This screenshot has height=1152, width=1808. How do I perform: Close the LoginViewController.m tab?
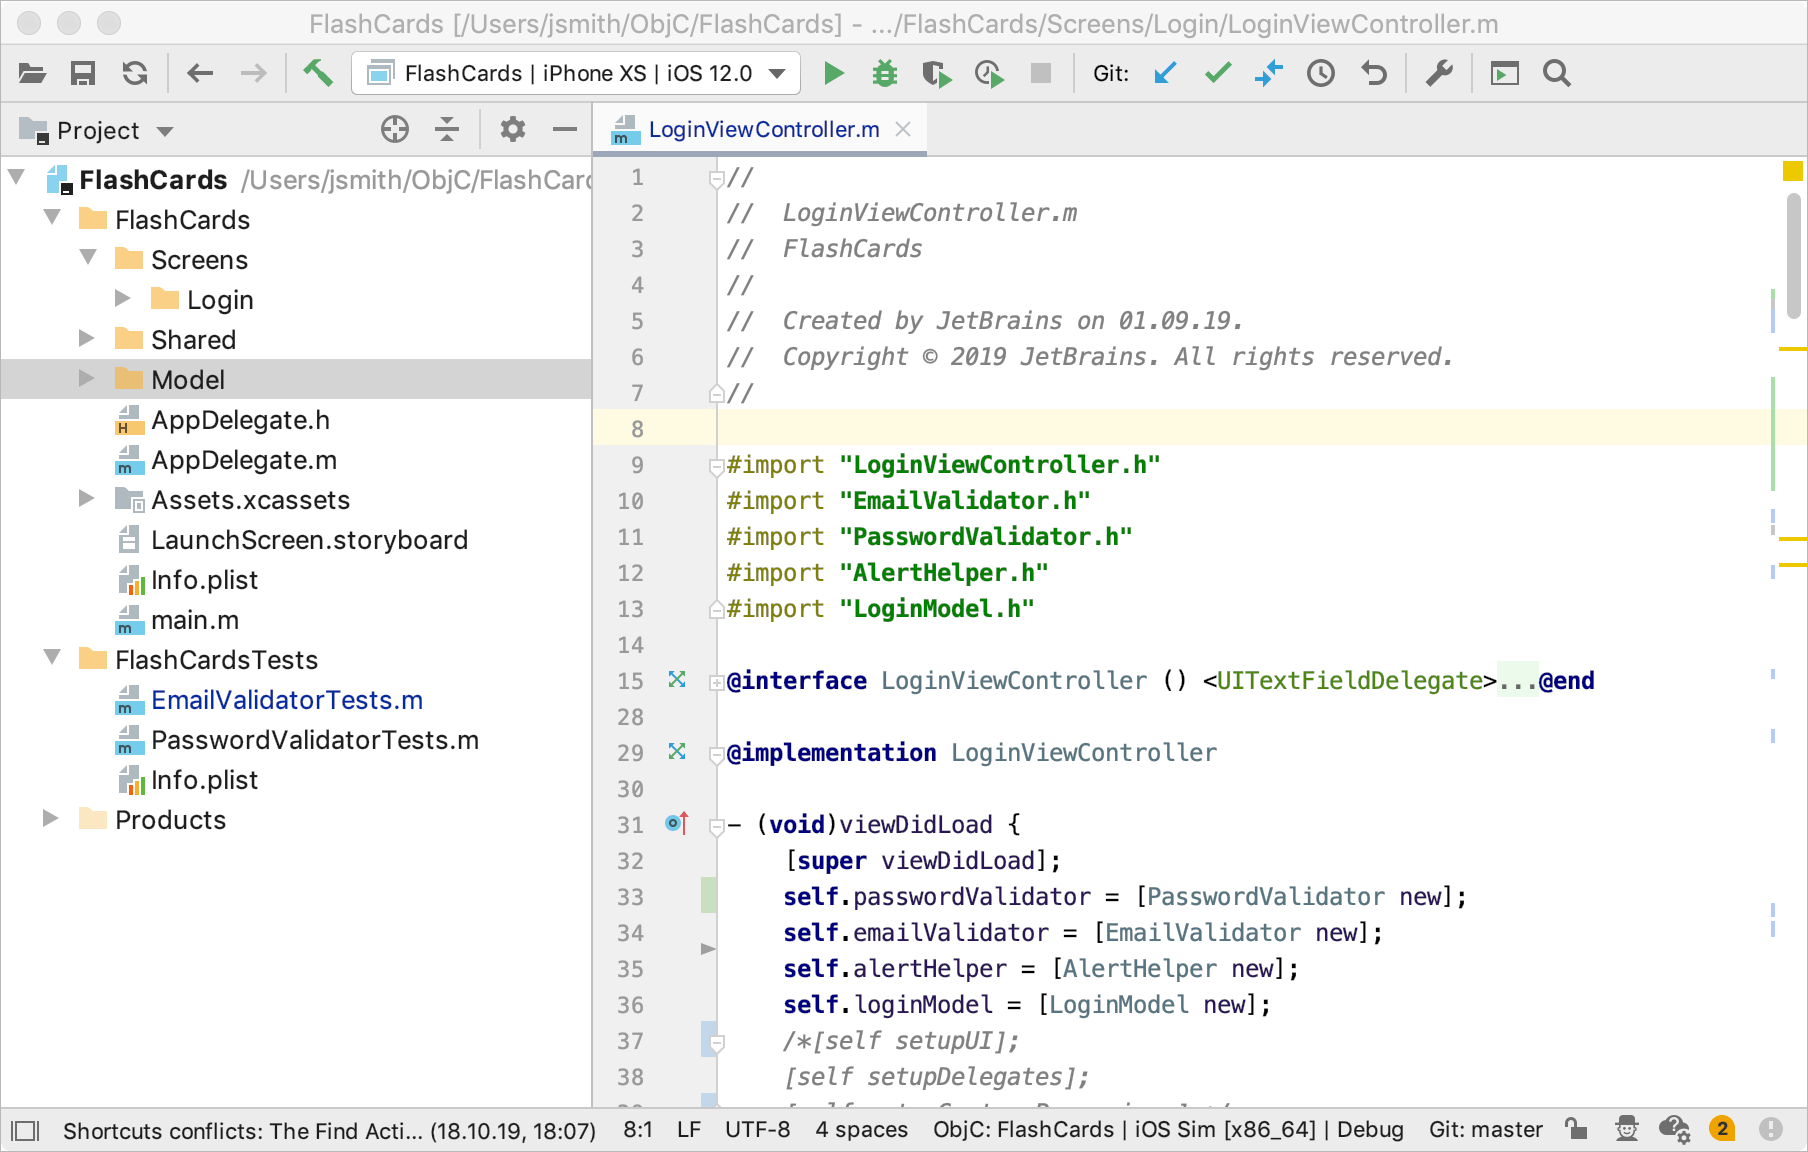pyautogui.click(x=903, y=129)
